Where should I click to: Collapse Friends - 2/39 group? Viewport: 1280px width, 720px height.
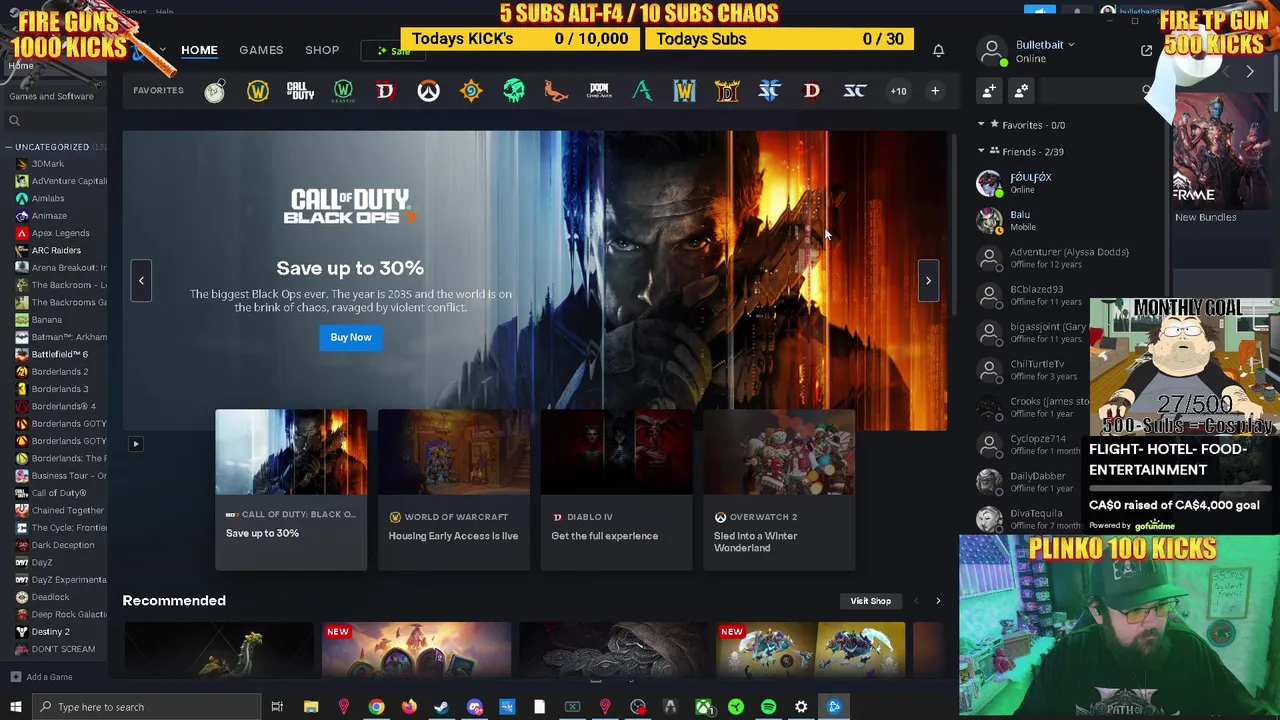point(981,151)
